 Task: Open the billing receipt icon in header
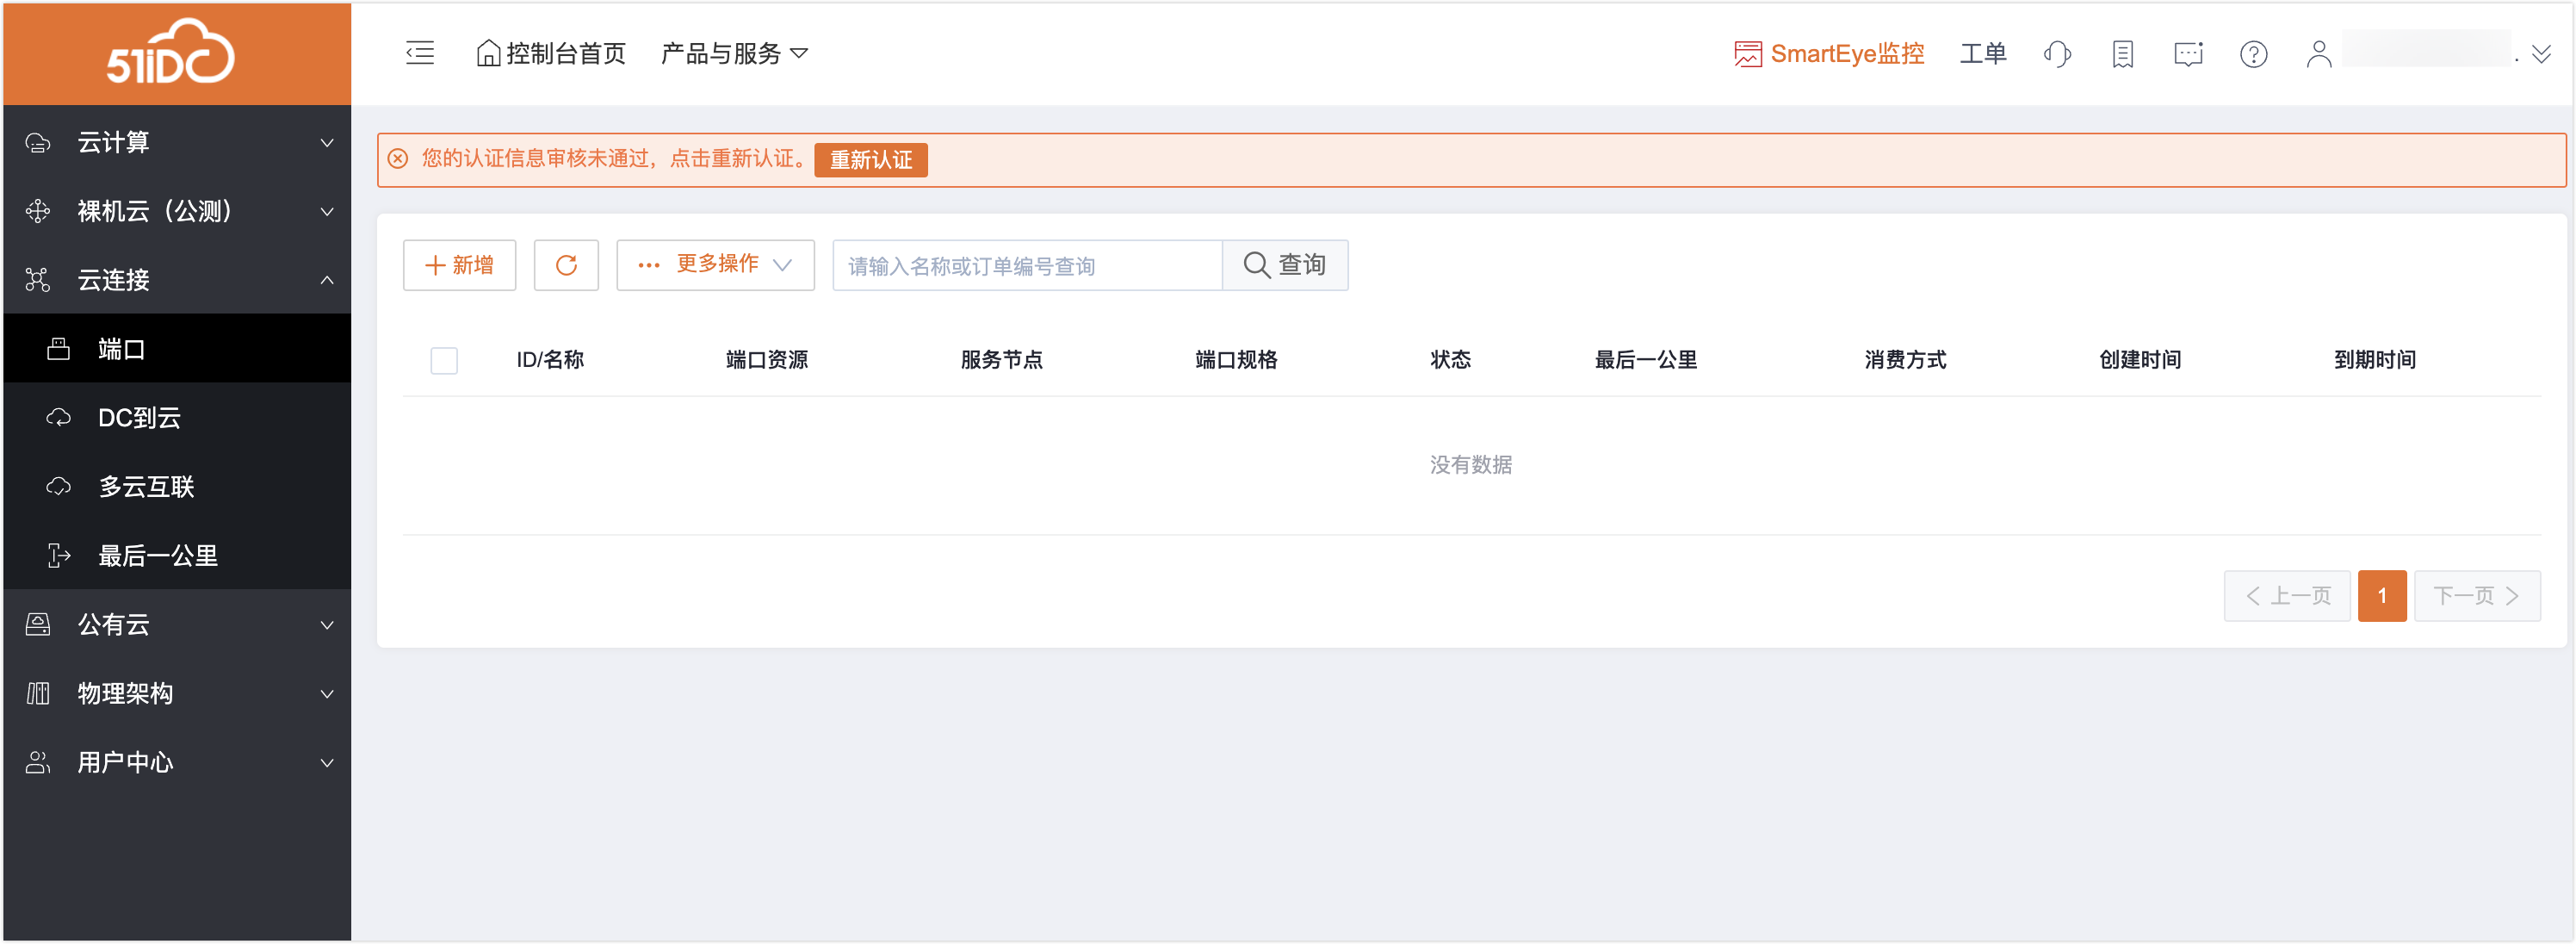[2122, 54]
